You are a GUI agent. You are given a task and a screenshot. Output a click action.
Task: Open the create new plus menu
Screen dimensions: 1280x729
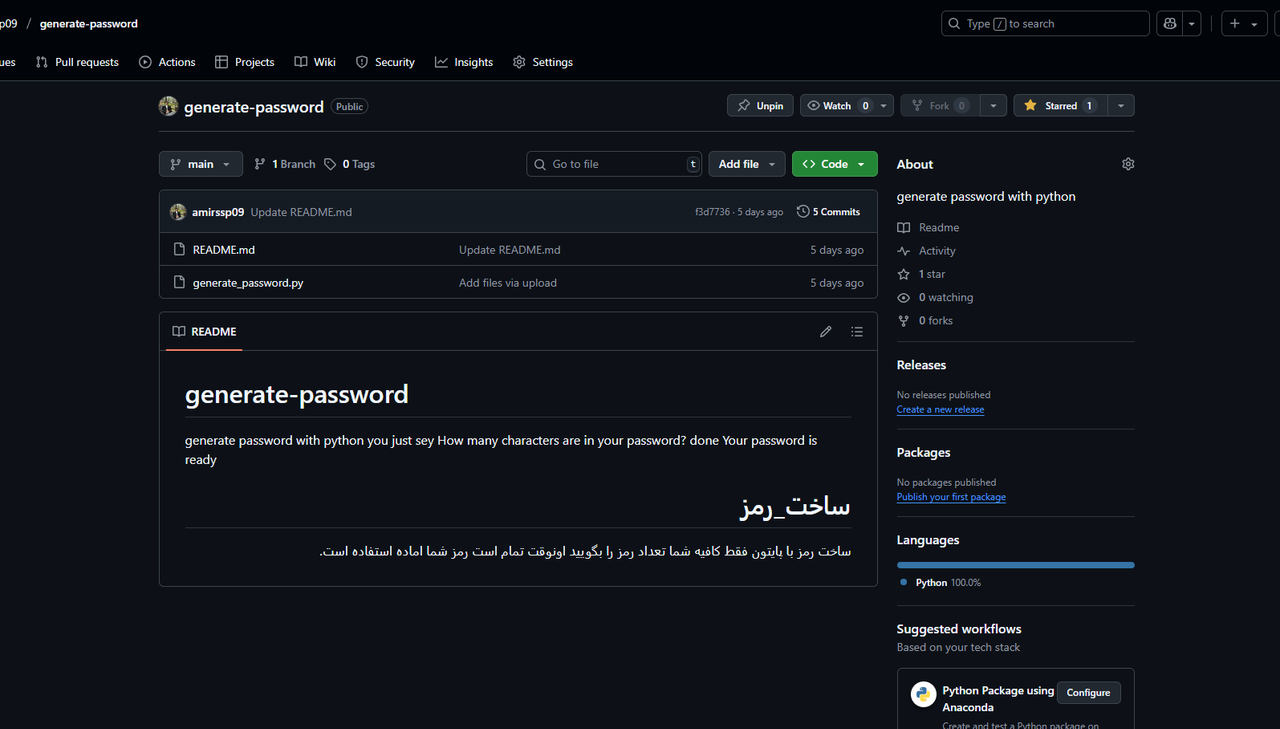[x=1244, y=24]
